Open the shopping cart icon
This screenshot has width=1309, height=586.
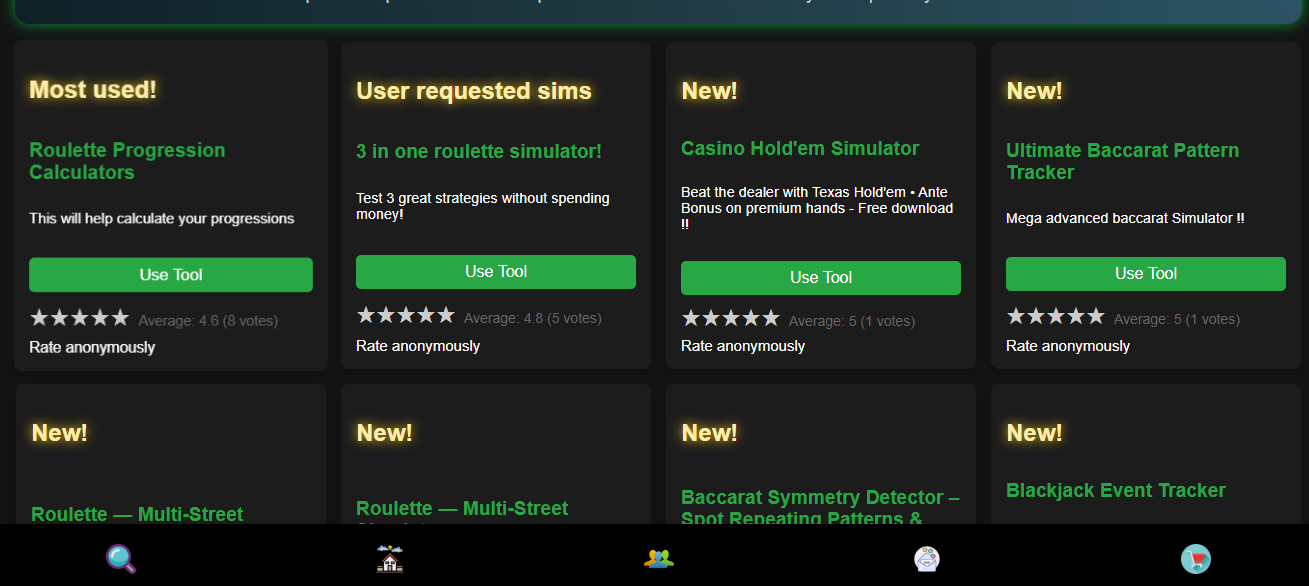pos(1195,558)
